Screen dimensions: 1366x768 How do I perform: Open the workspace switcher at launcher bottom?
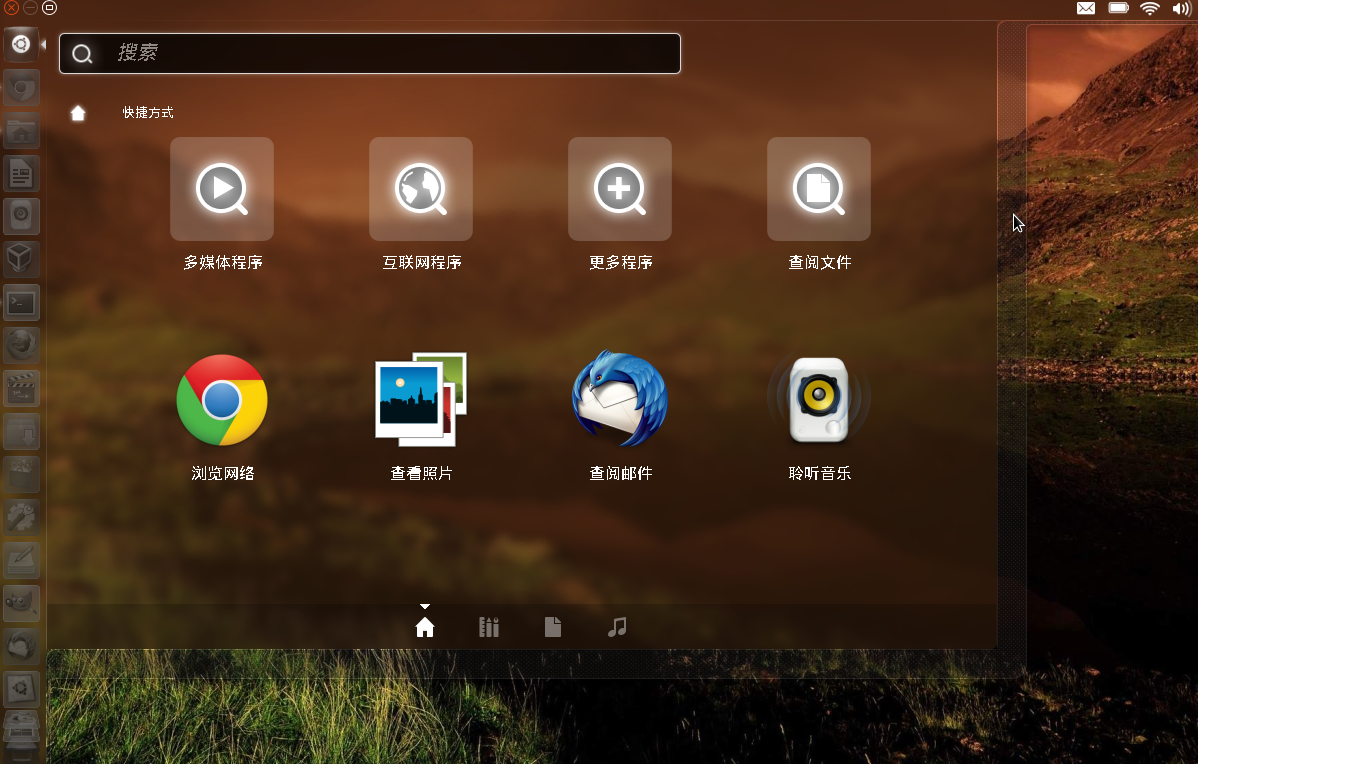pos(21,731)
